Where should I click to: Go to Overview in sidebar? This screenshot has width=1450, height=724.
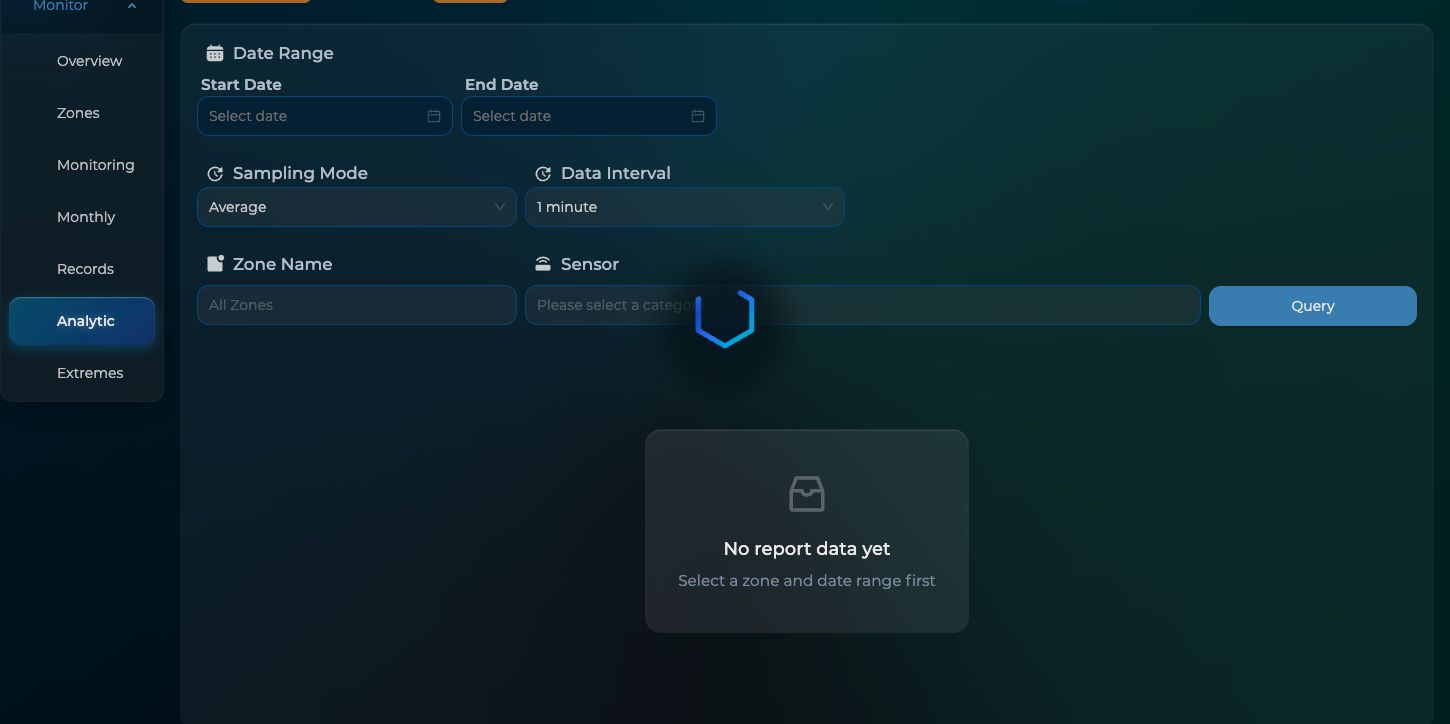[82, 61]
